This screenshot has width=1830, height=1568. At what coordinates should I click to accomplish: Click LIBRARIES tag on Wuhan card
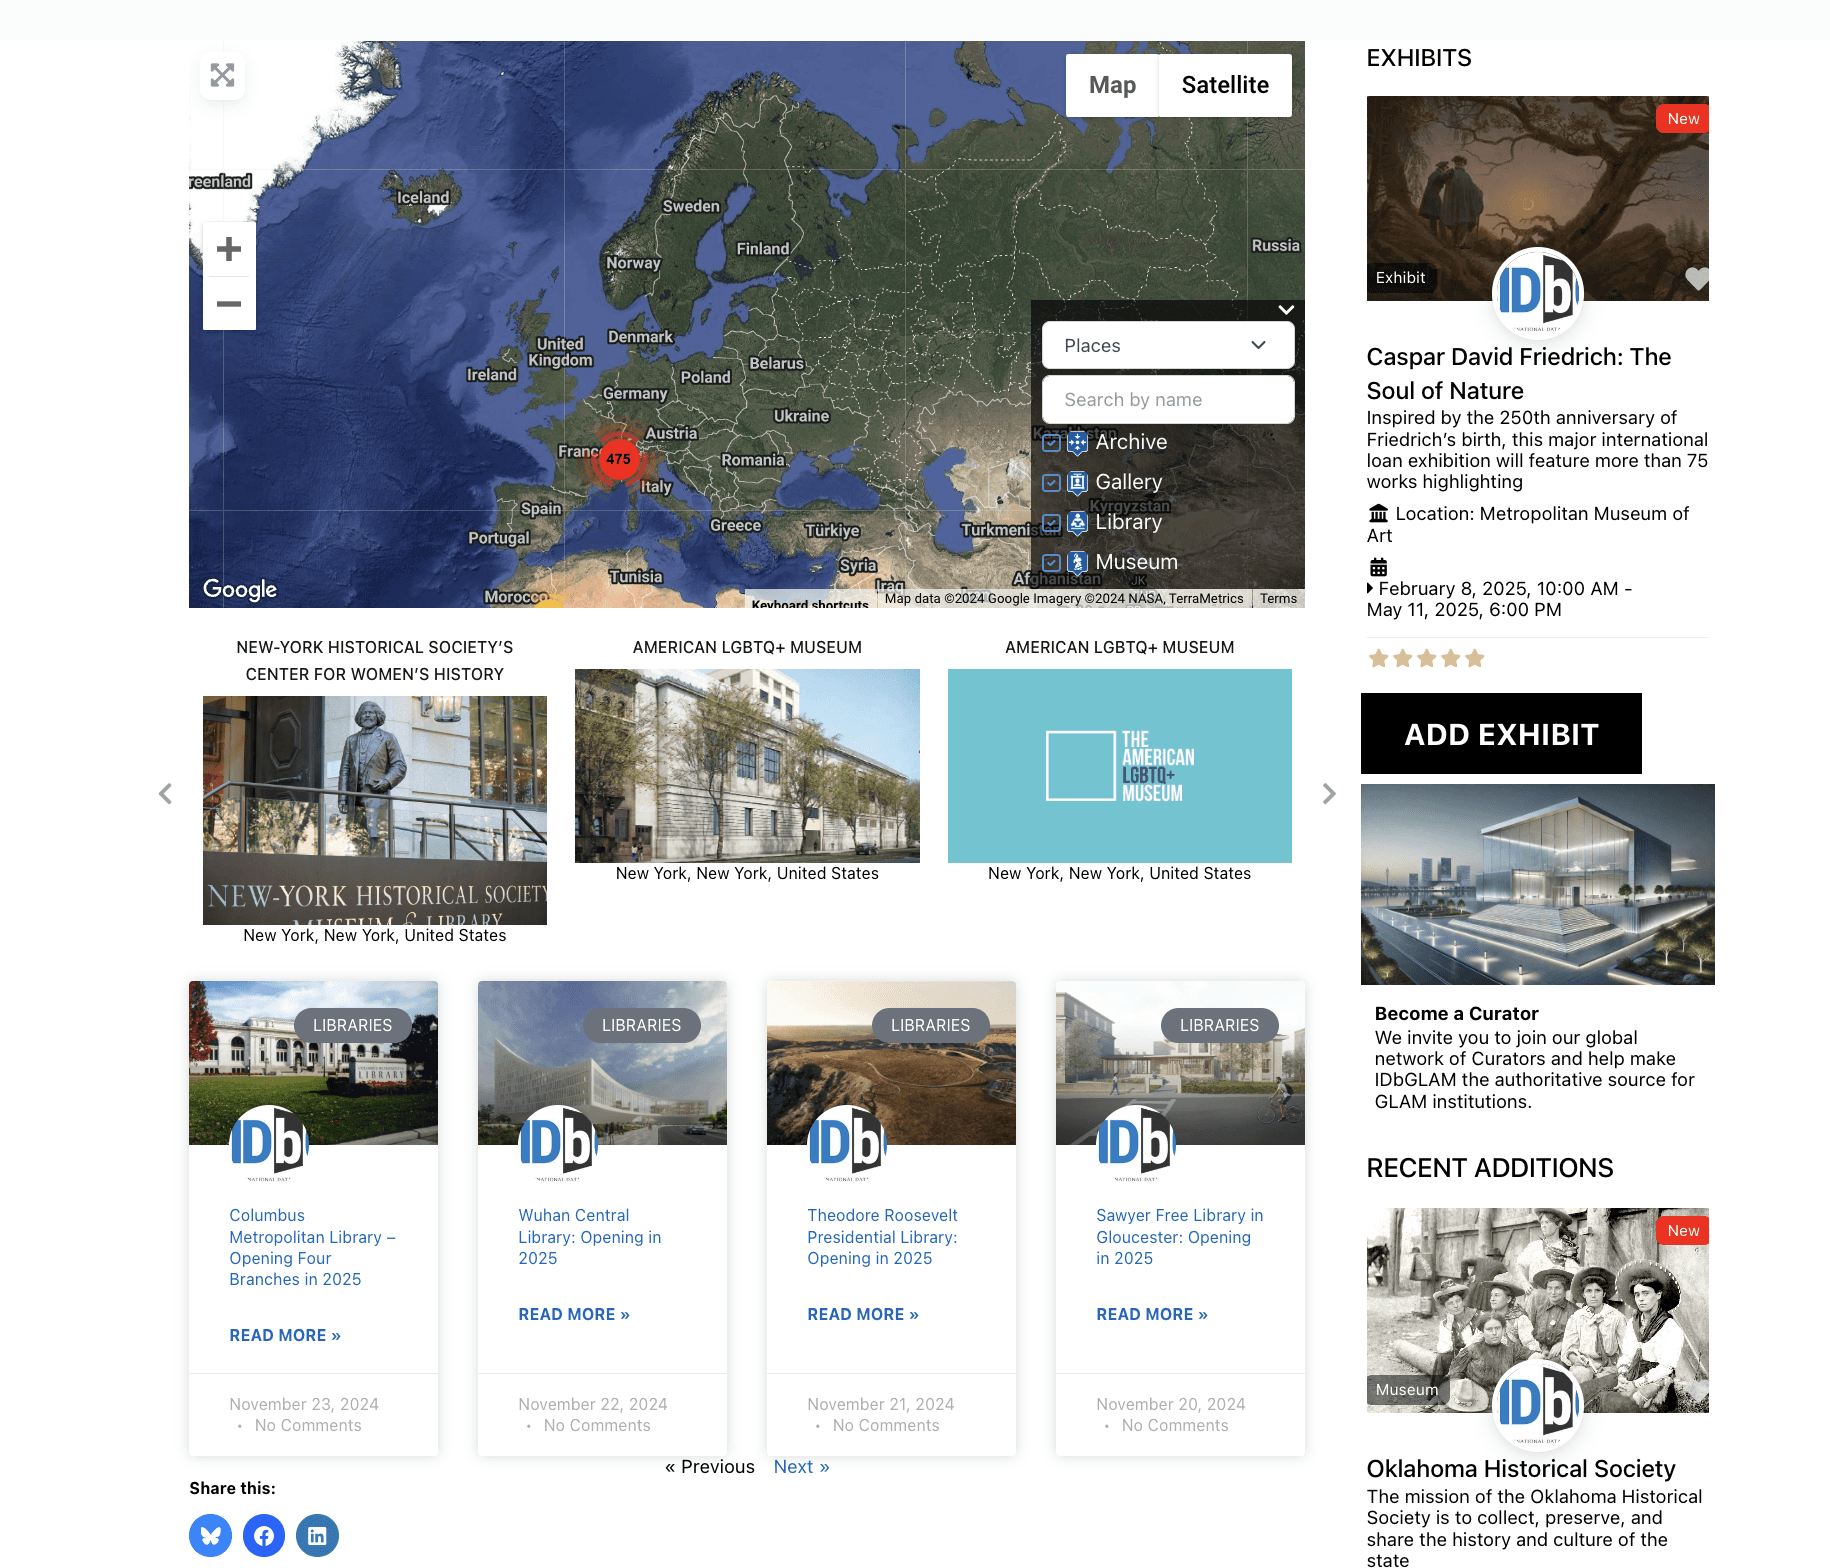click(x=641, y=1025)
